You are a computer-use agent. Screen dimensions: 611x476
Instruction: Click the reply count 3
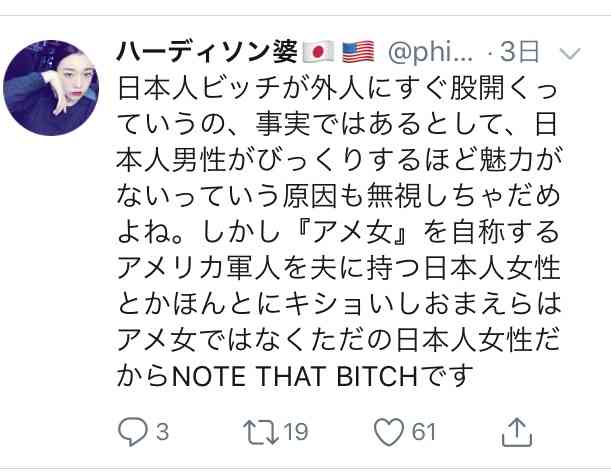tap(162, 432)
